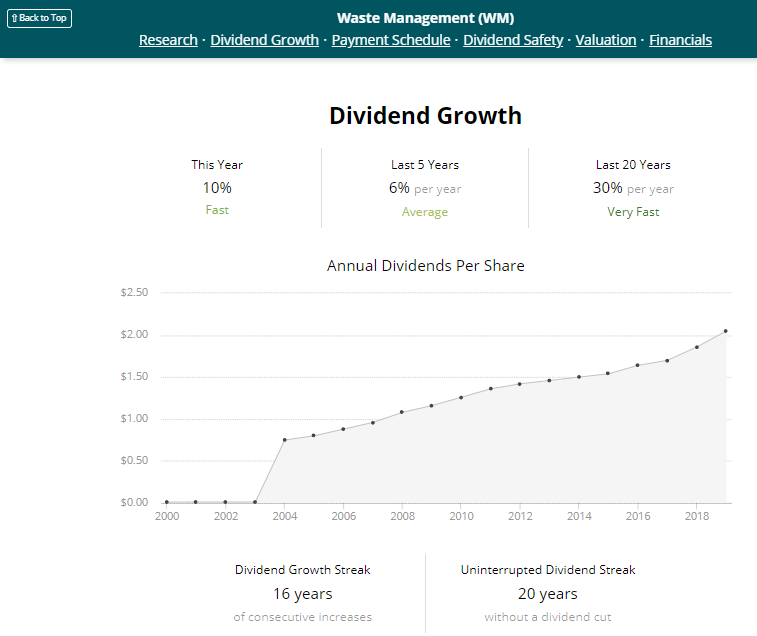The width and height of the screenshot is (757, 636).
Task: Click the 30% per year value
Action: point(633,188)
